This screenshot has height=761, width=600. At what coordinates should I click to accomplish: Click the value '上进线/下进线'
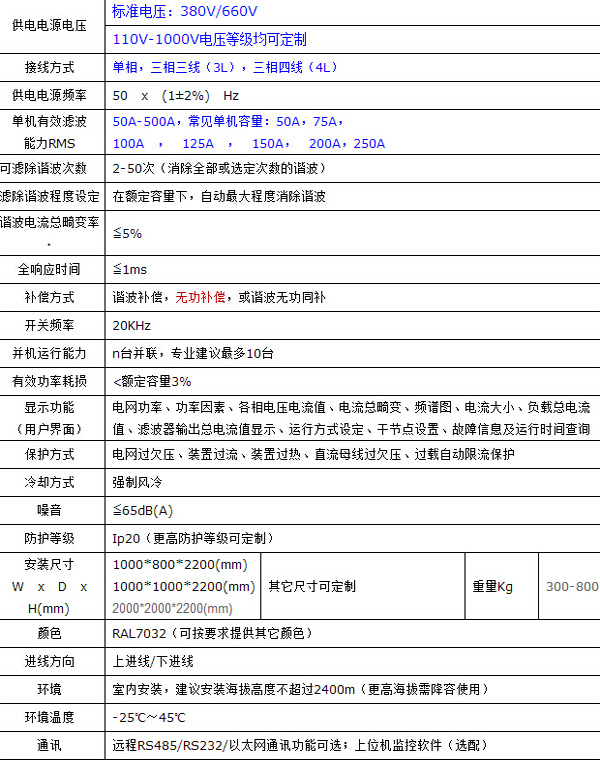coord(153,662)
